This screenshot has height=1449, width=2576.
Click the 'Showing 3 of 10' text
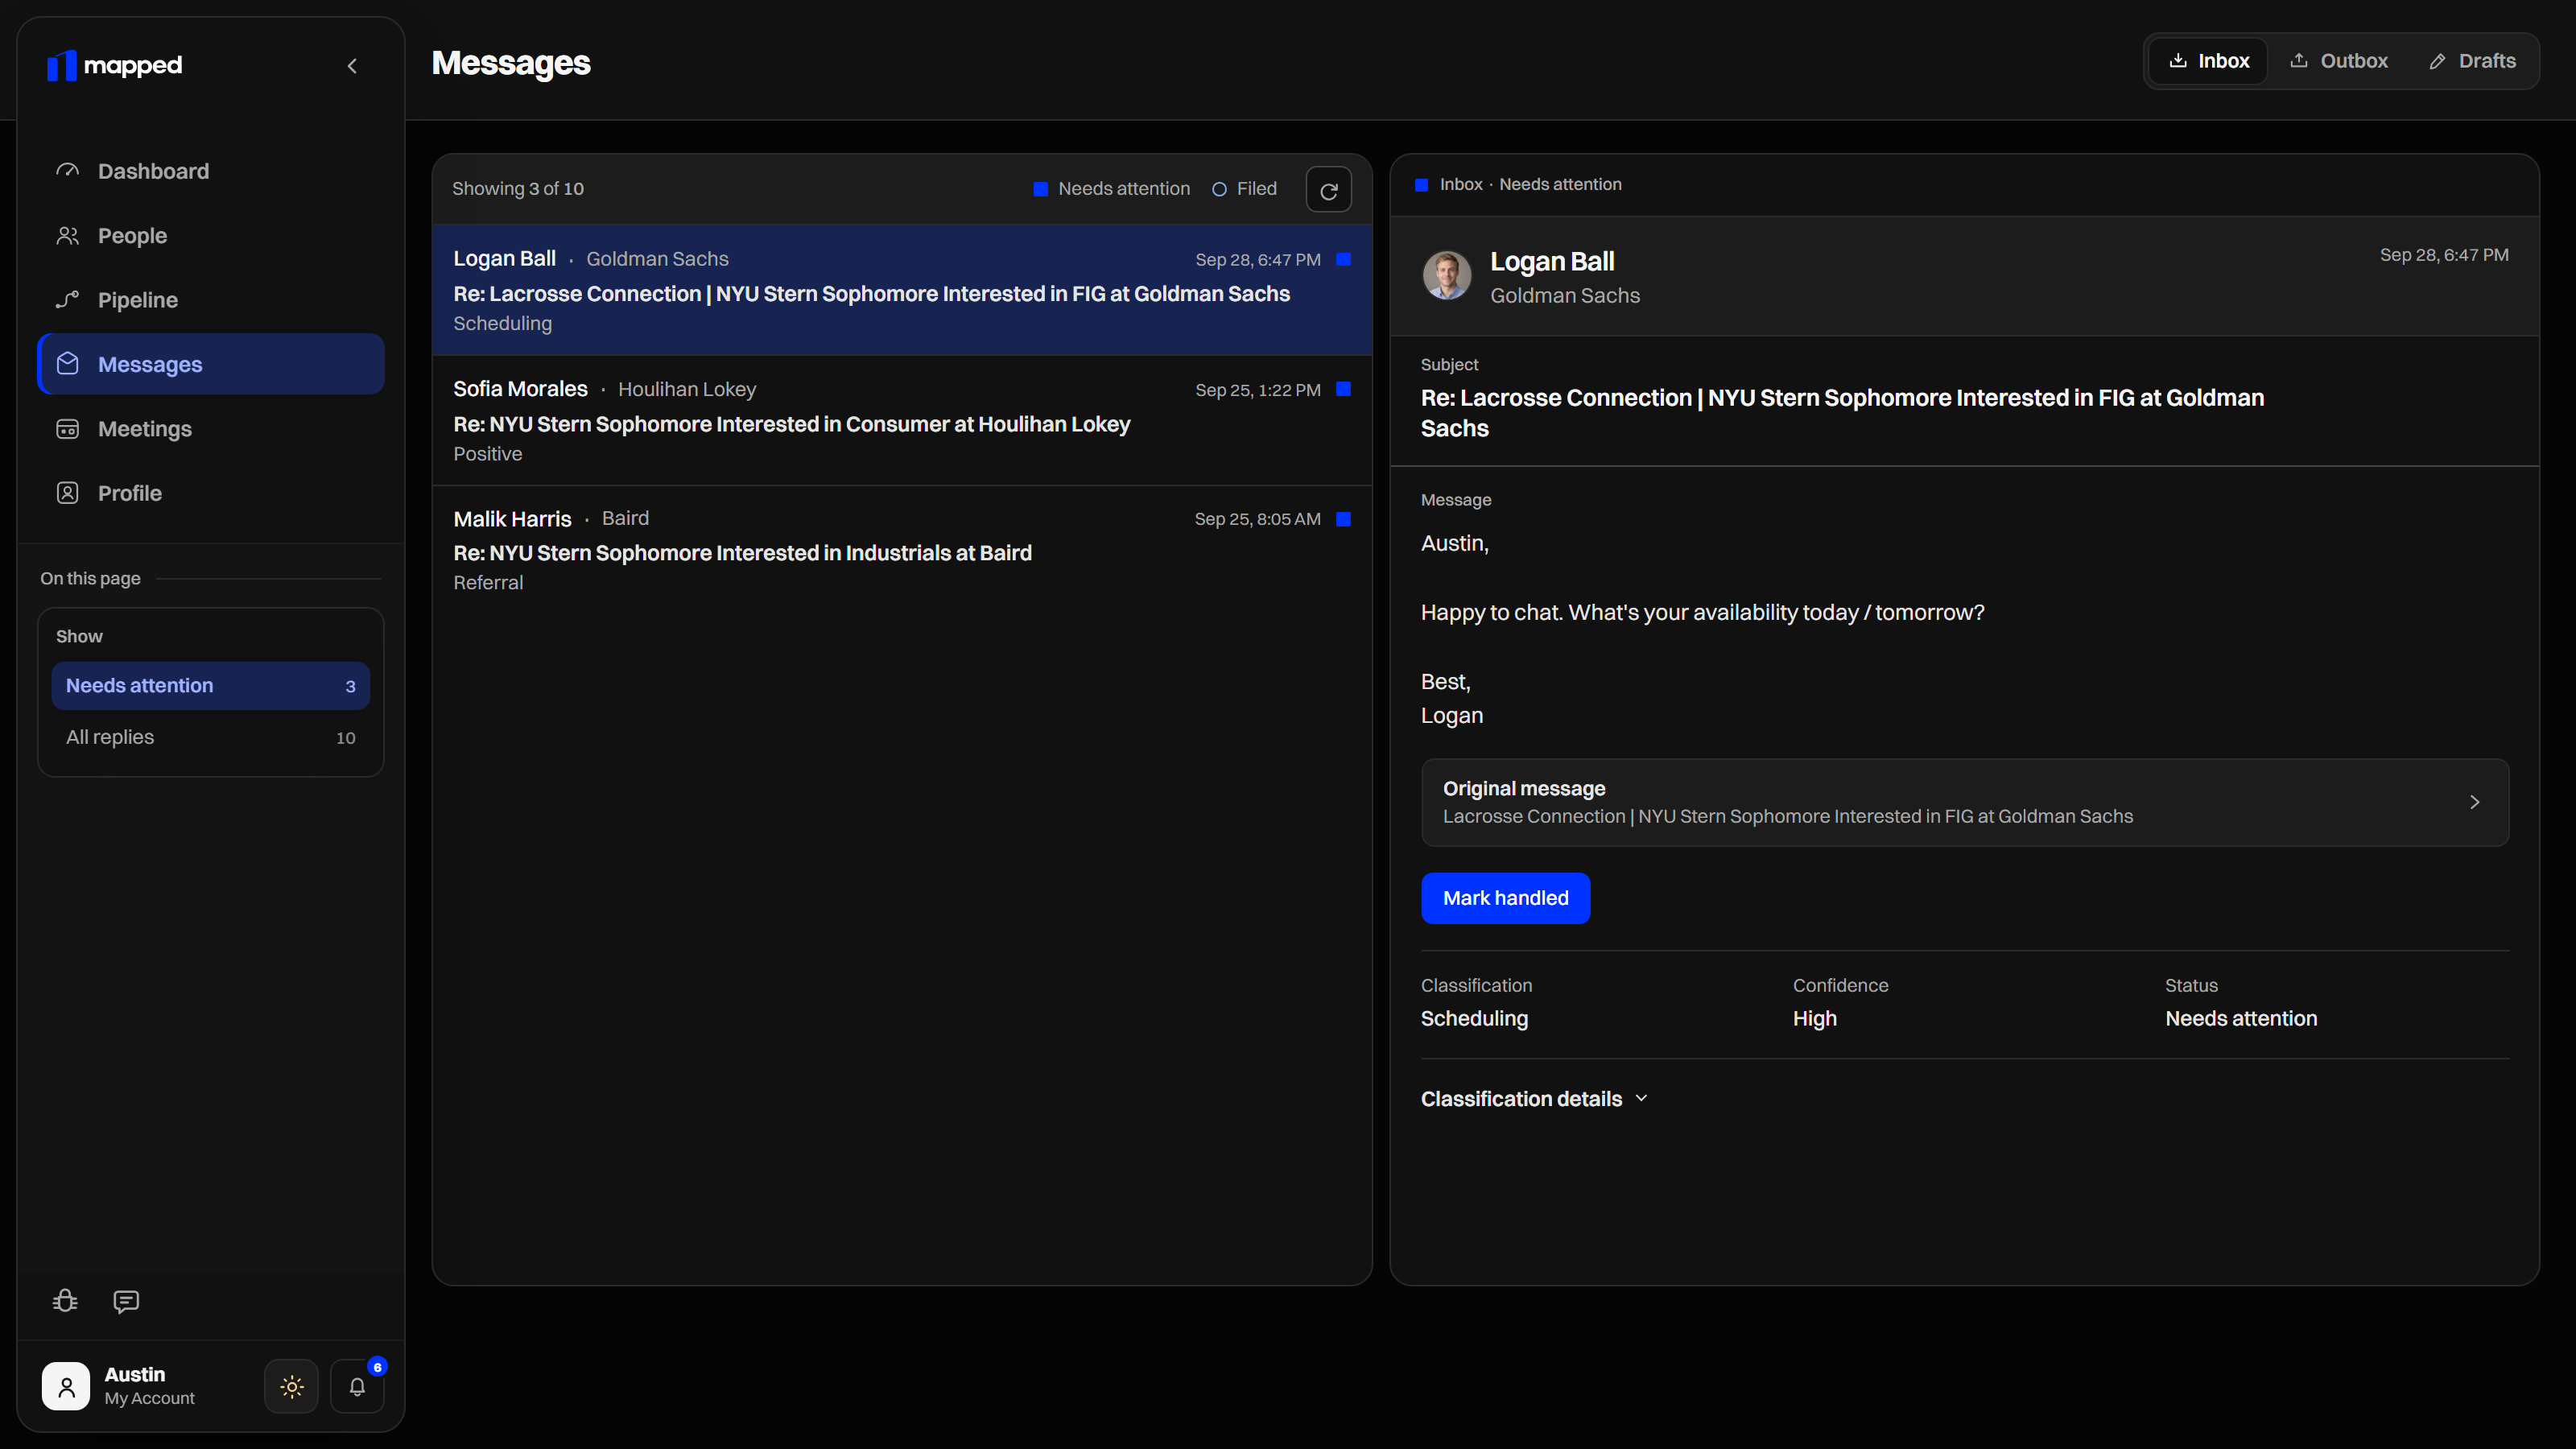(x=518, y=189)
